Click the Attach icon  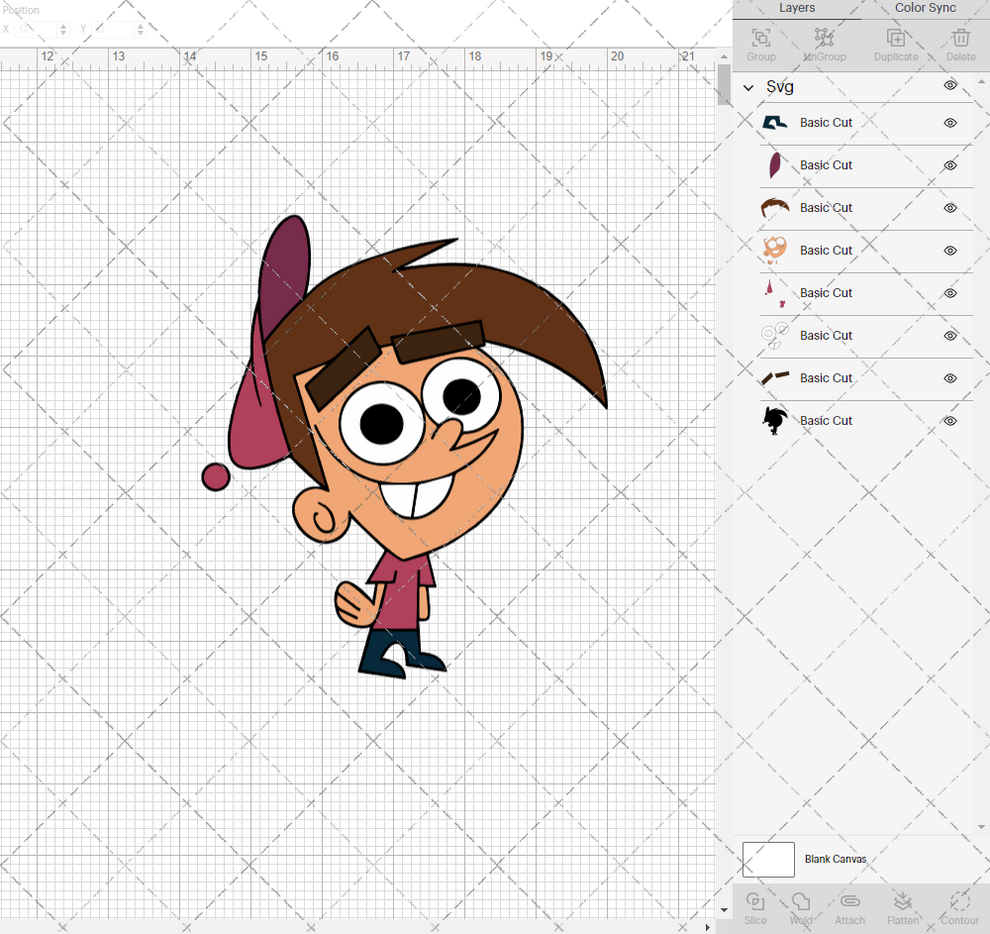tap(850, 906)
